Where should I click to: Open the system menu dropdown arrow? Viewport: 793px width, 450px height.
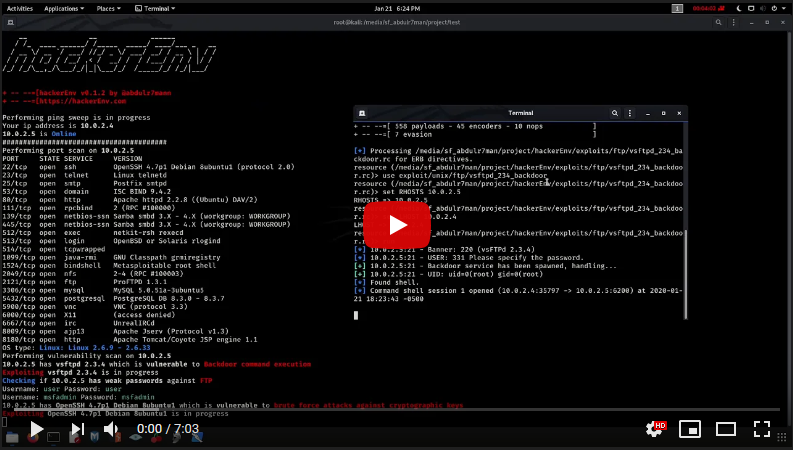[x=783, y=9]
